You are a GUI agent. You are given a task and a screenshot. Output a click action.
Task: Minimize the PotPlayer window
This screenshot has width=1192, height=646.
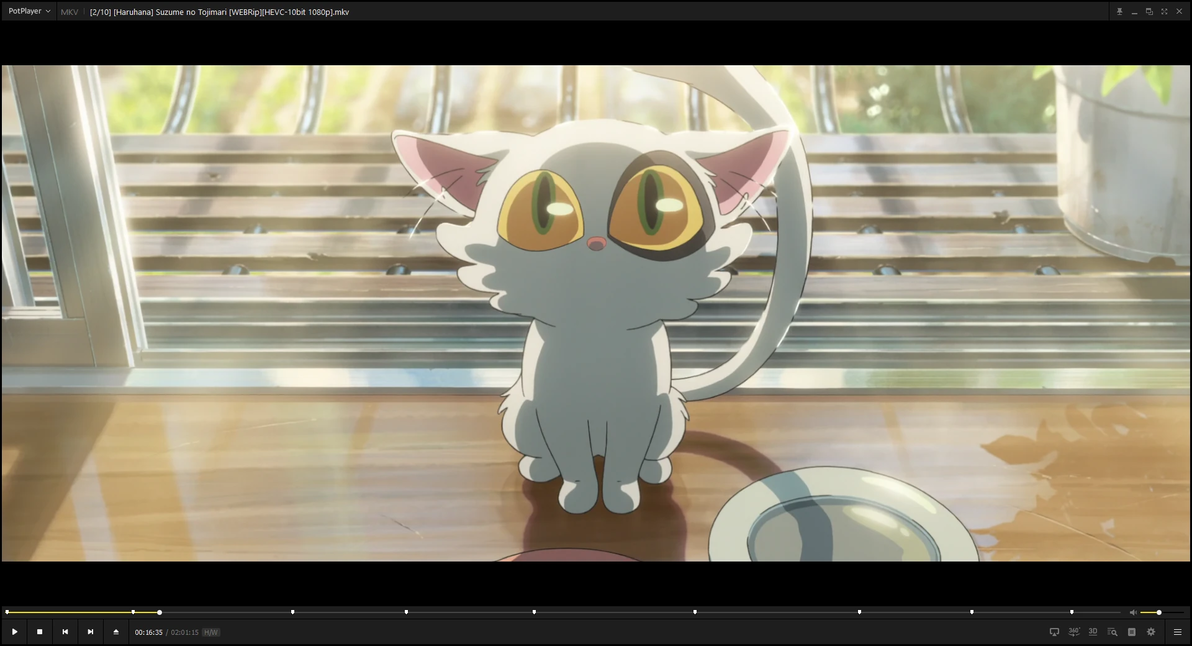coord(1134,11)
